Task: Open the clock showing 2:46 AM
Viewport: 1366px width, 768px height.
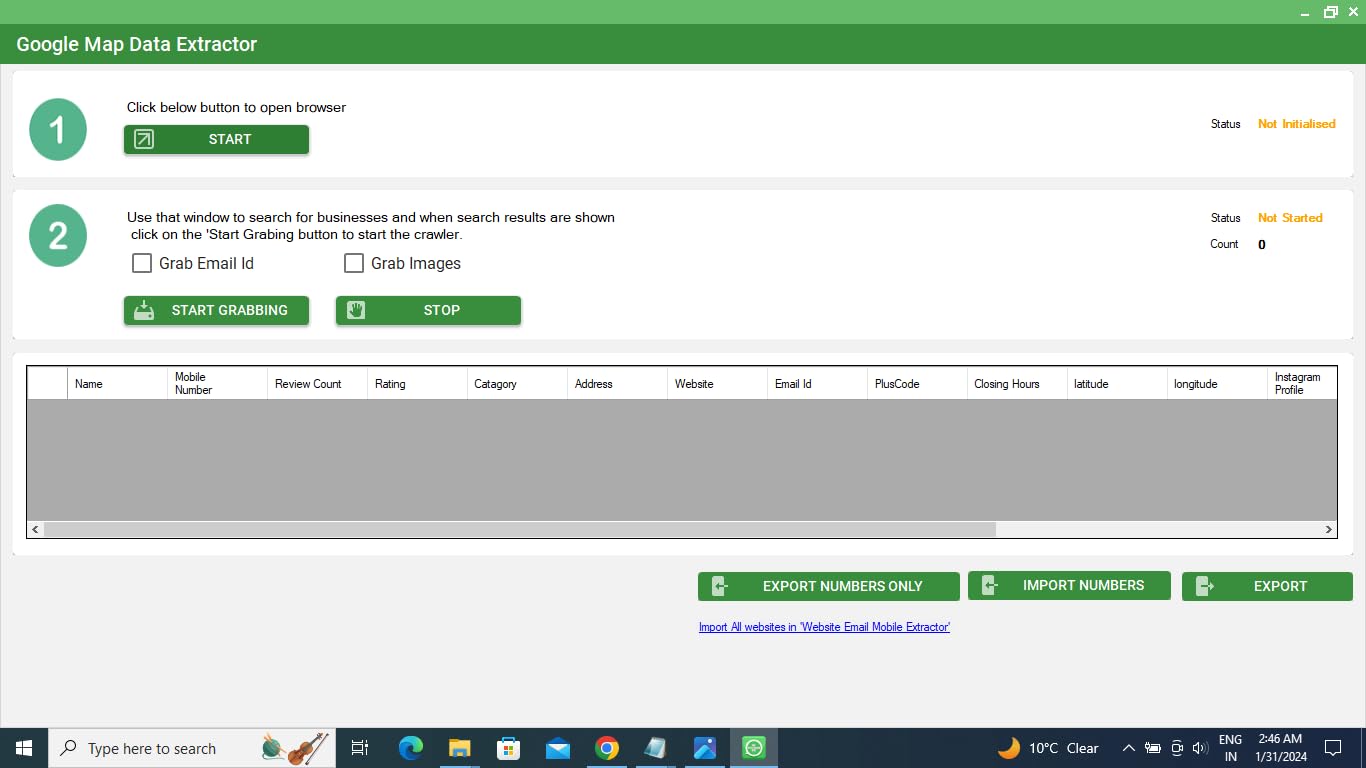Action: (x=1279, y=748)
